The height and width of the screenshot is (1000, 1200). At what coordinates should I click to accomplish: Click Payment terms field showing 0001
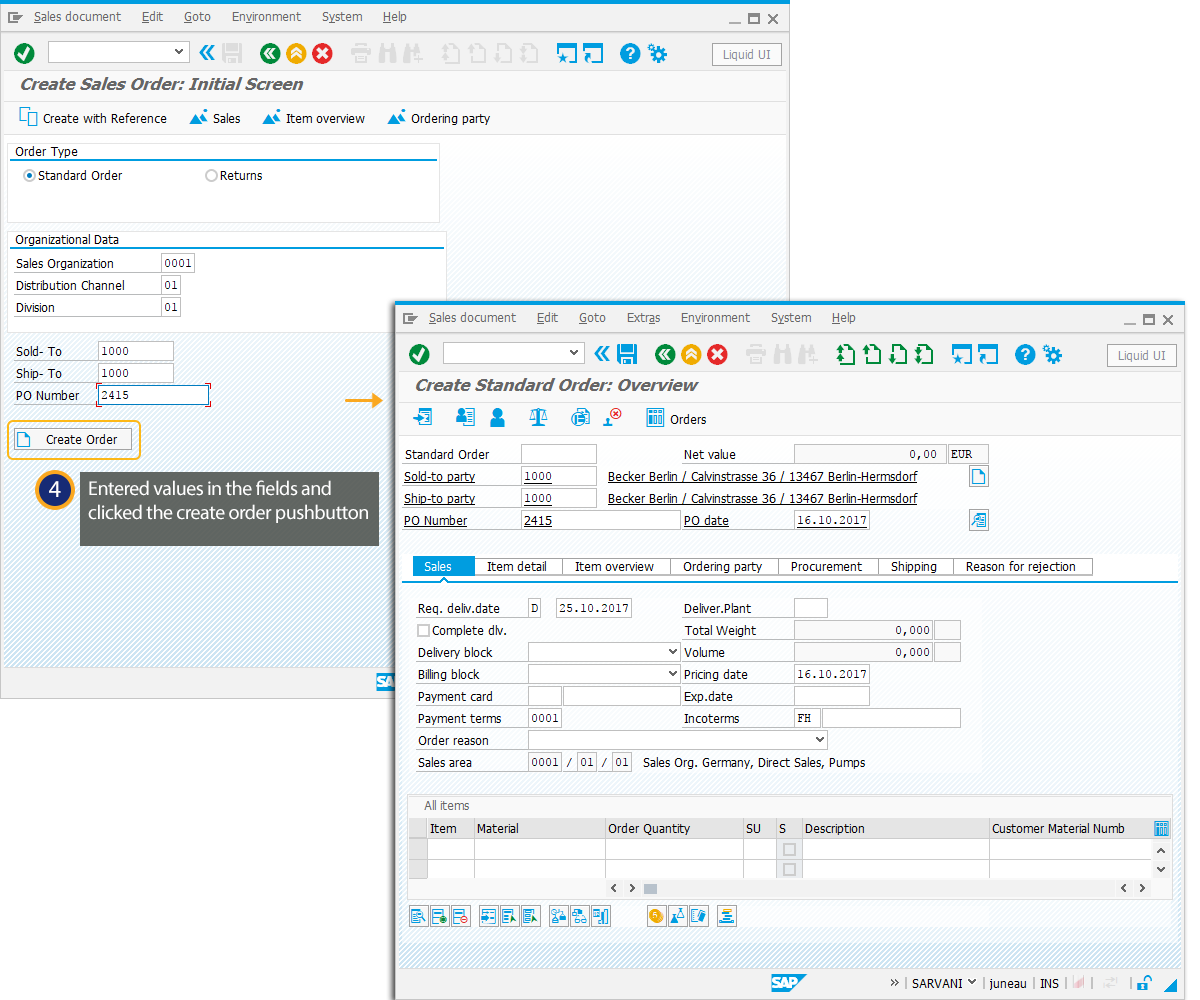(545, 718)
